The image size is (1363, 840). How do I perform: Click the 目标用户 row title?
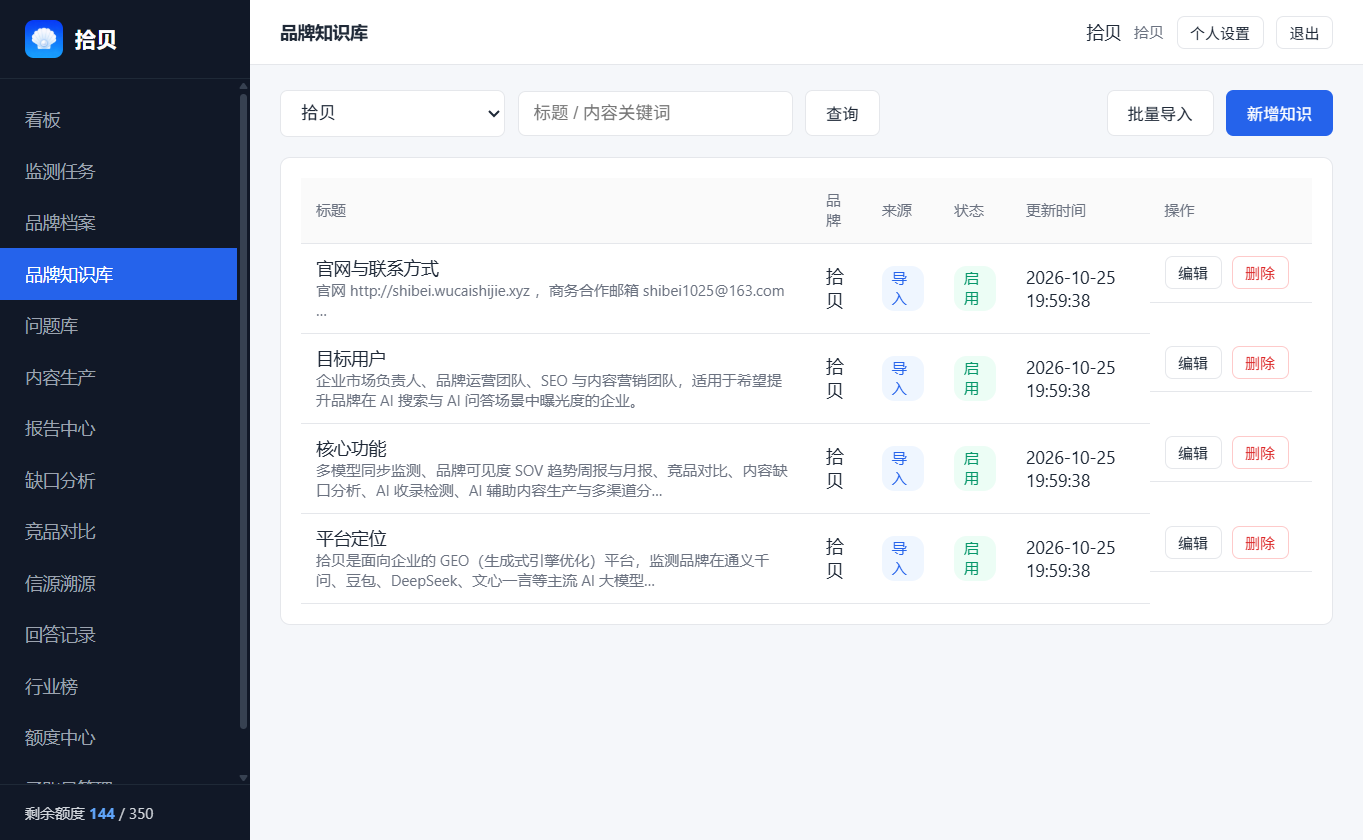coord(351,359)
